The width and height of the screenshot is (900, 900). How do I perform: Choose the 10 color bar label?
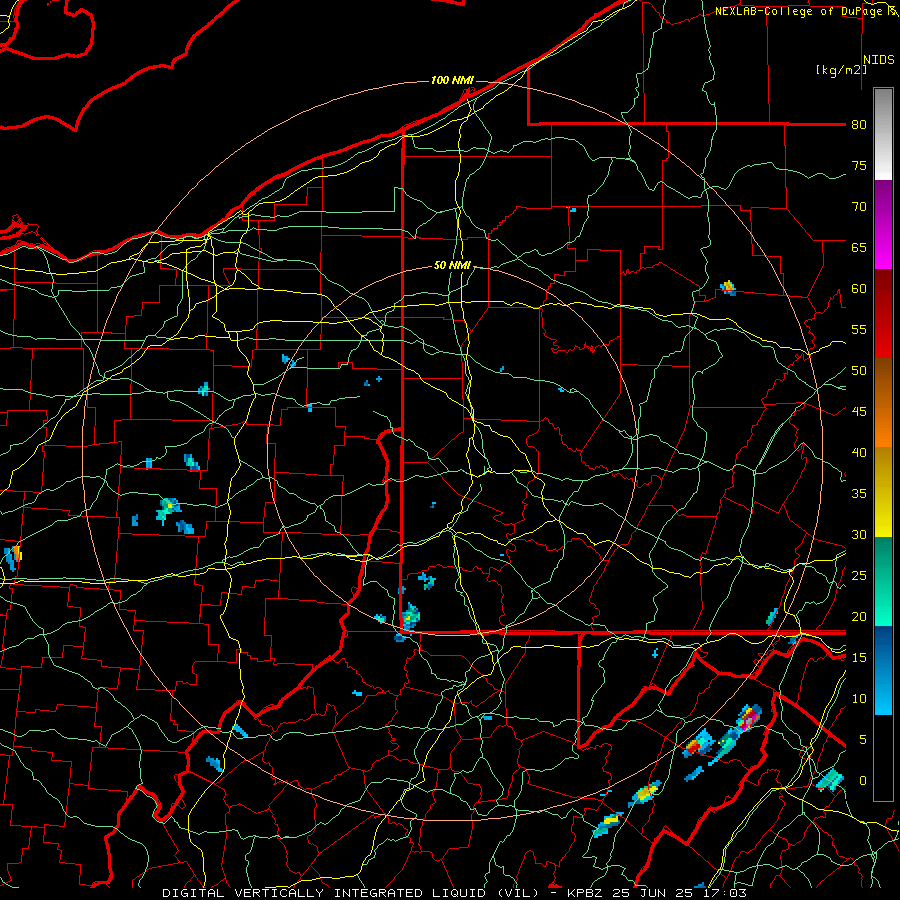(x=859, y=699)
